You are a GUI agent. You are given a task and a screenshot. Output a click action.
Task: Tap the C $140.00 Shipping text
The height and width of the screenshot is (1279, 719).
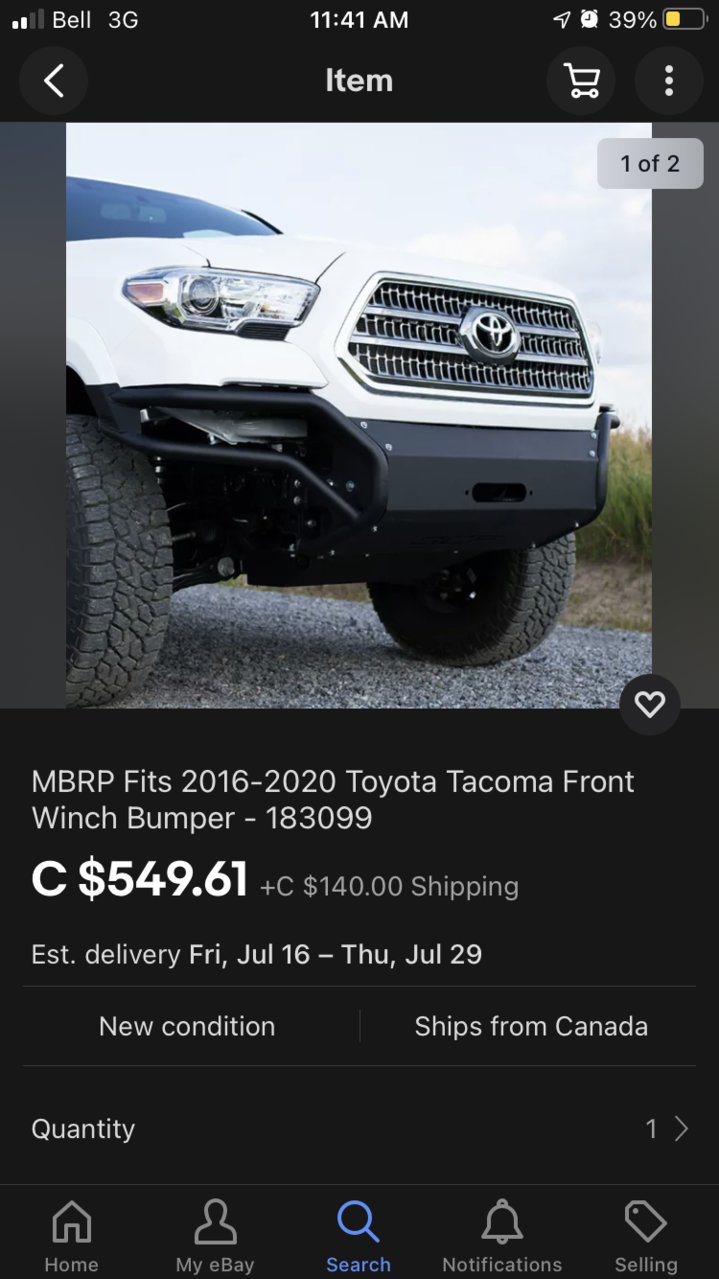pos(389,886)
